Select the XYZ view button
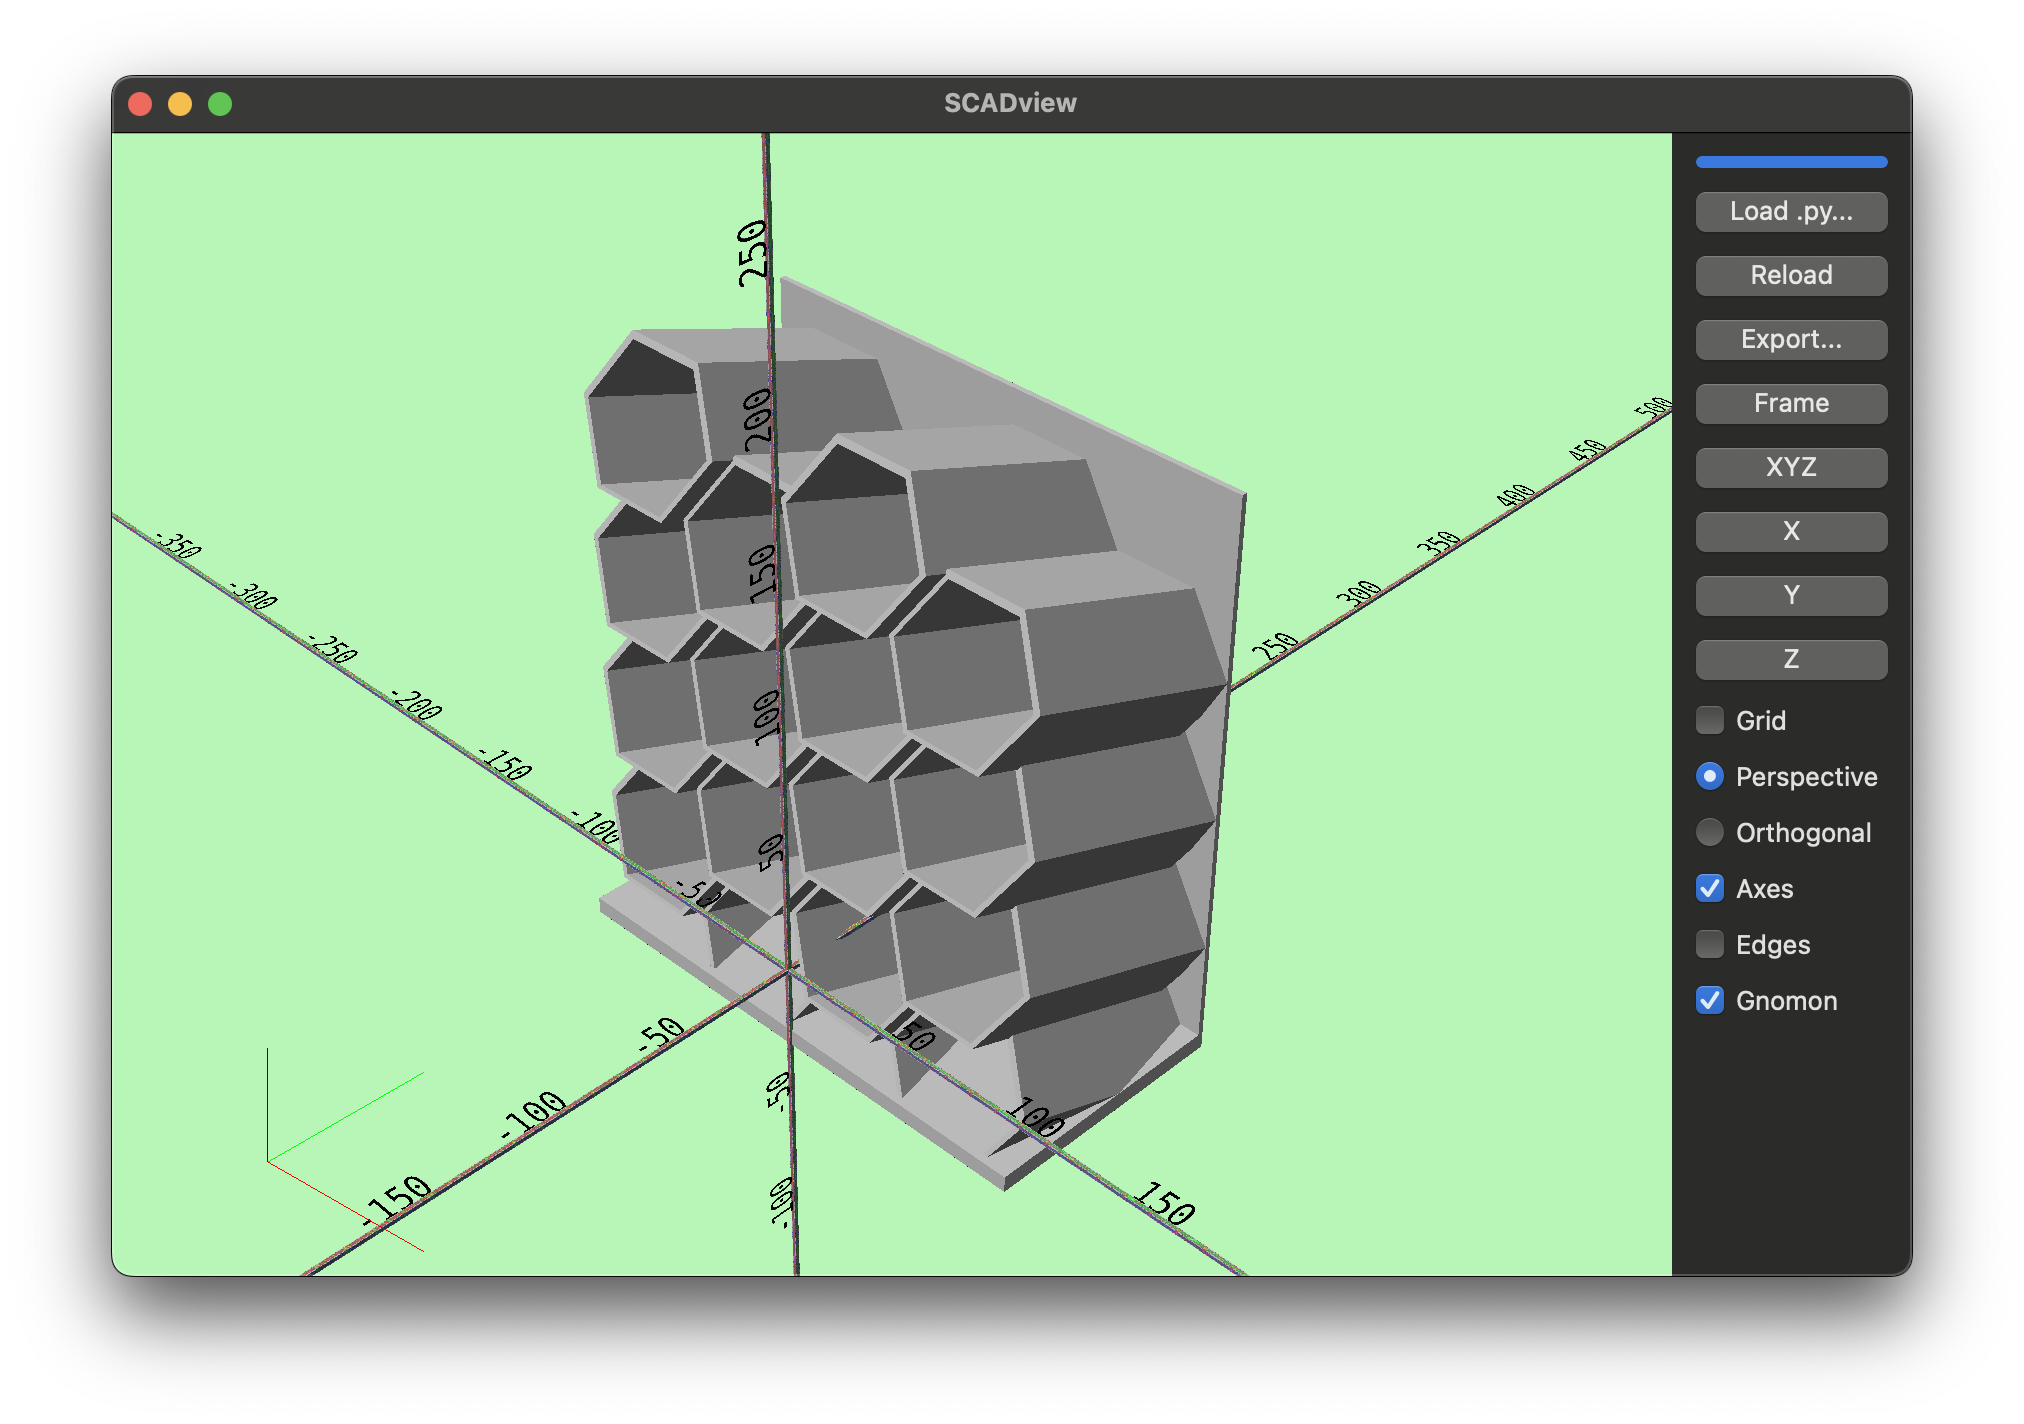The width and height of the screenshot is (2024, 1424). 1790,468
